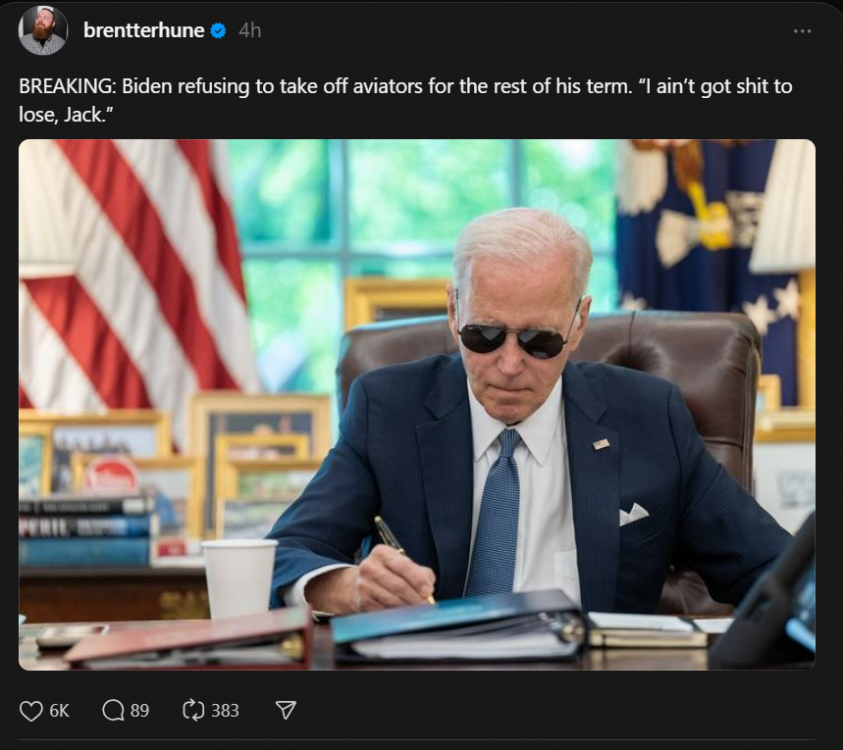Like the post with the heart icon
This screenshot has width=843, height=750.
coord(31,710)
